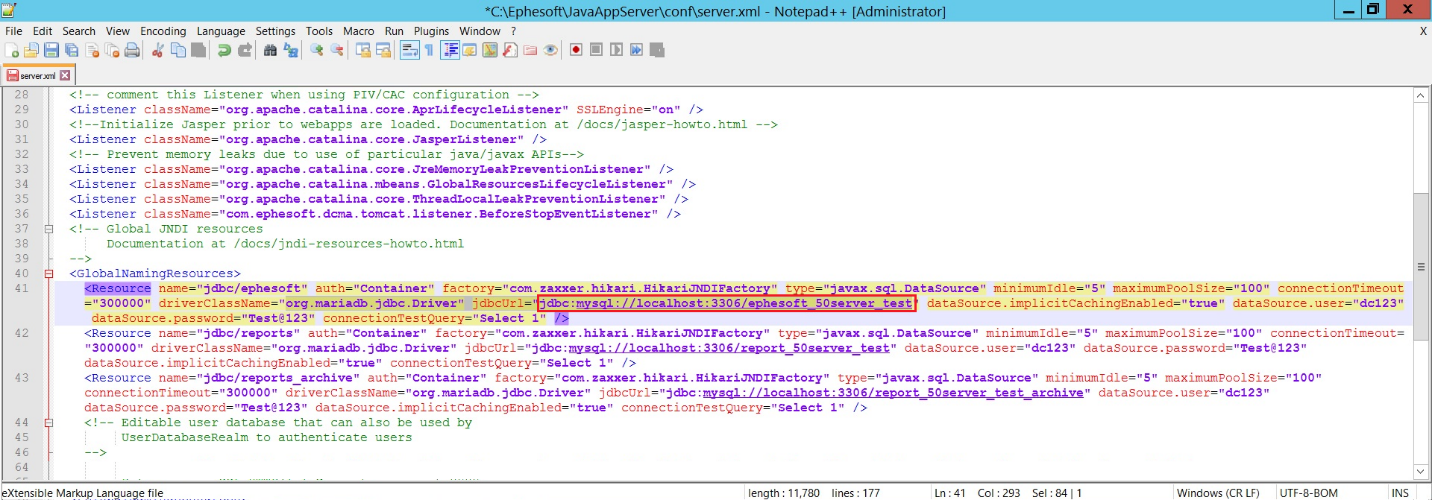Open the ? help menu
Screen dimensions: 1432x500
[x=513, y=31]
